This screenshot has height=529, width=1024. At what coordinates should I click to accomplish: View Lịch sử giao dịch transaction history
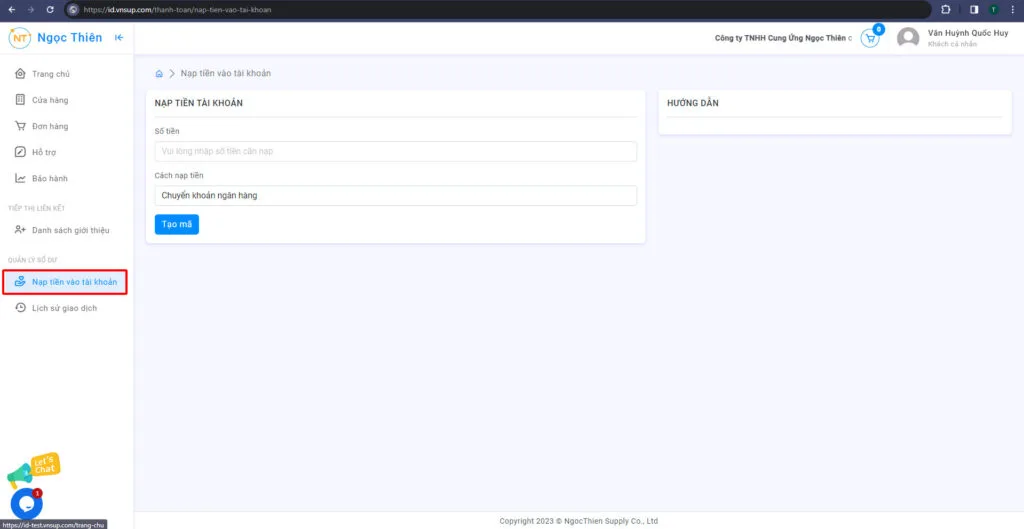64,308
